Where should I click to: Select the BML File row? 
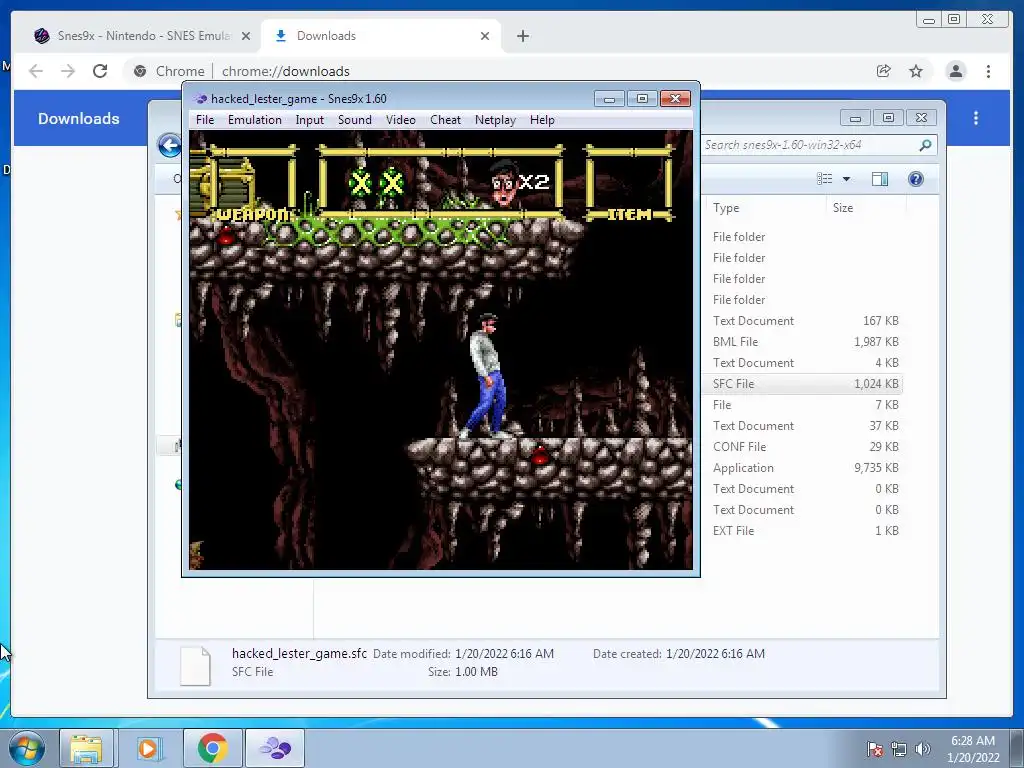[803, 342]
